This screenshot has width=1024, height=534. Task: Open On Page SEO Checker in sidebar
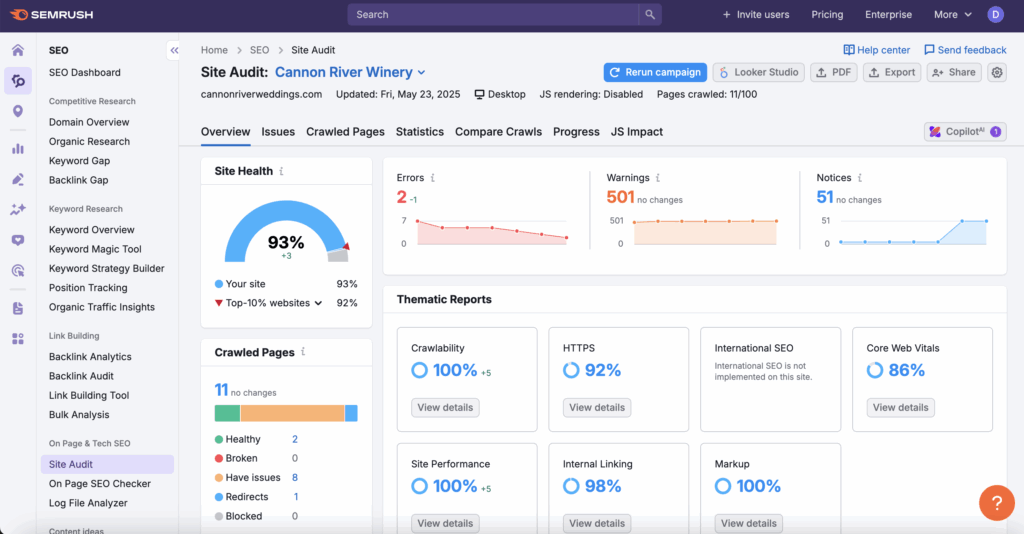click(100, 484)
